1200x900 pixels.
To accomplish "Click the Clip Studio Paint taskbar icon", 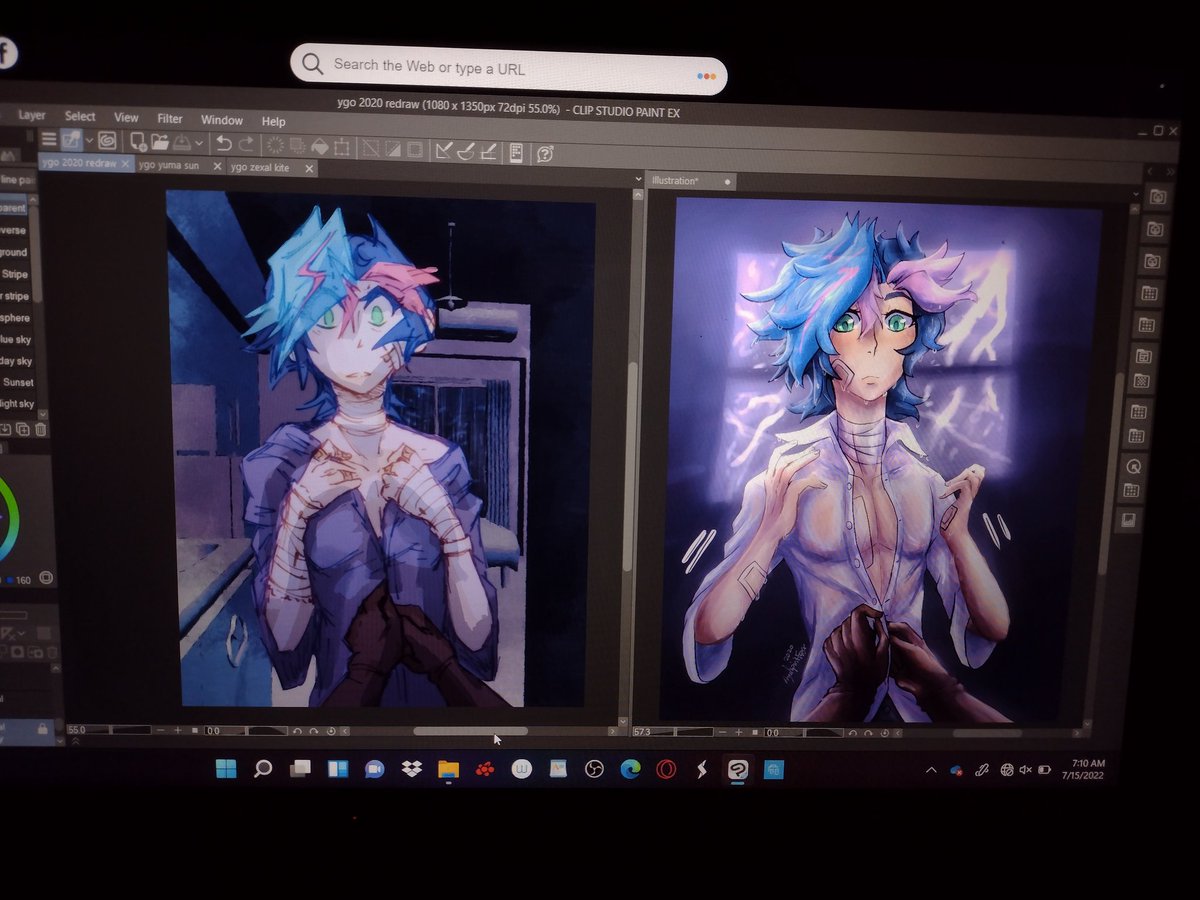I will [x=738, y=768].
